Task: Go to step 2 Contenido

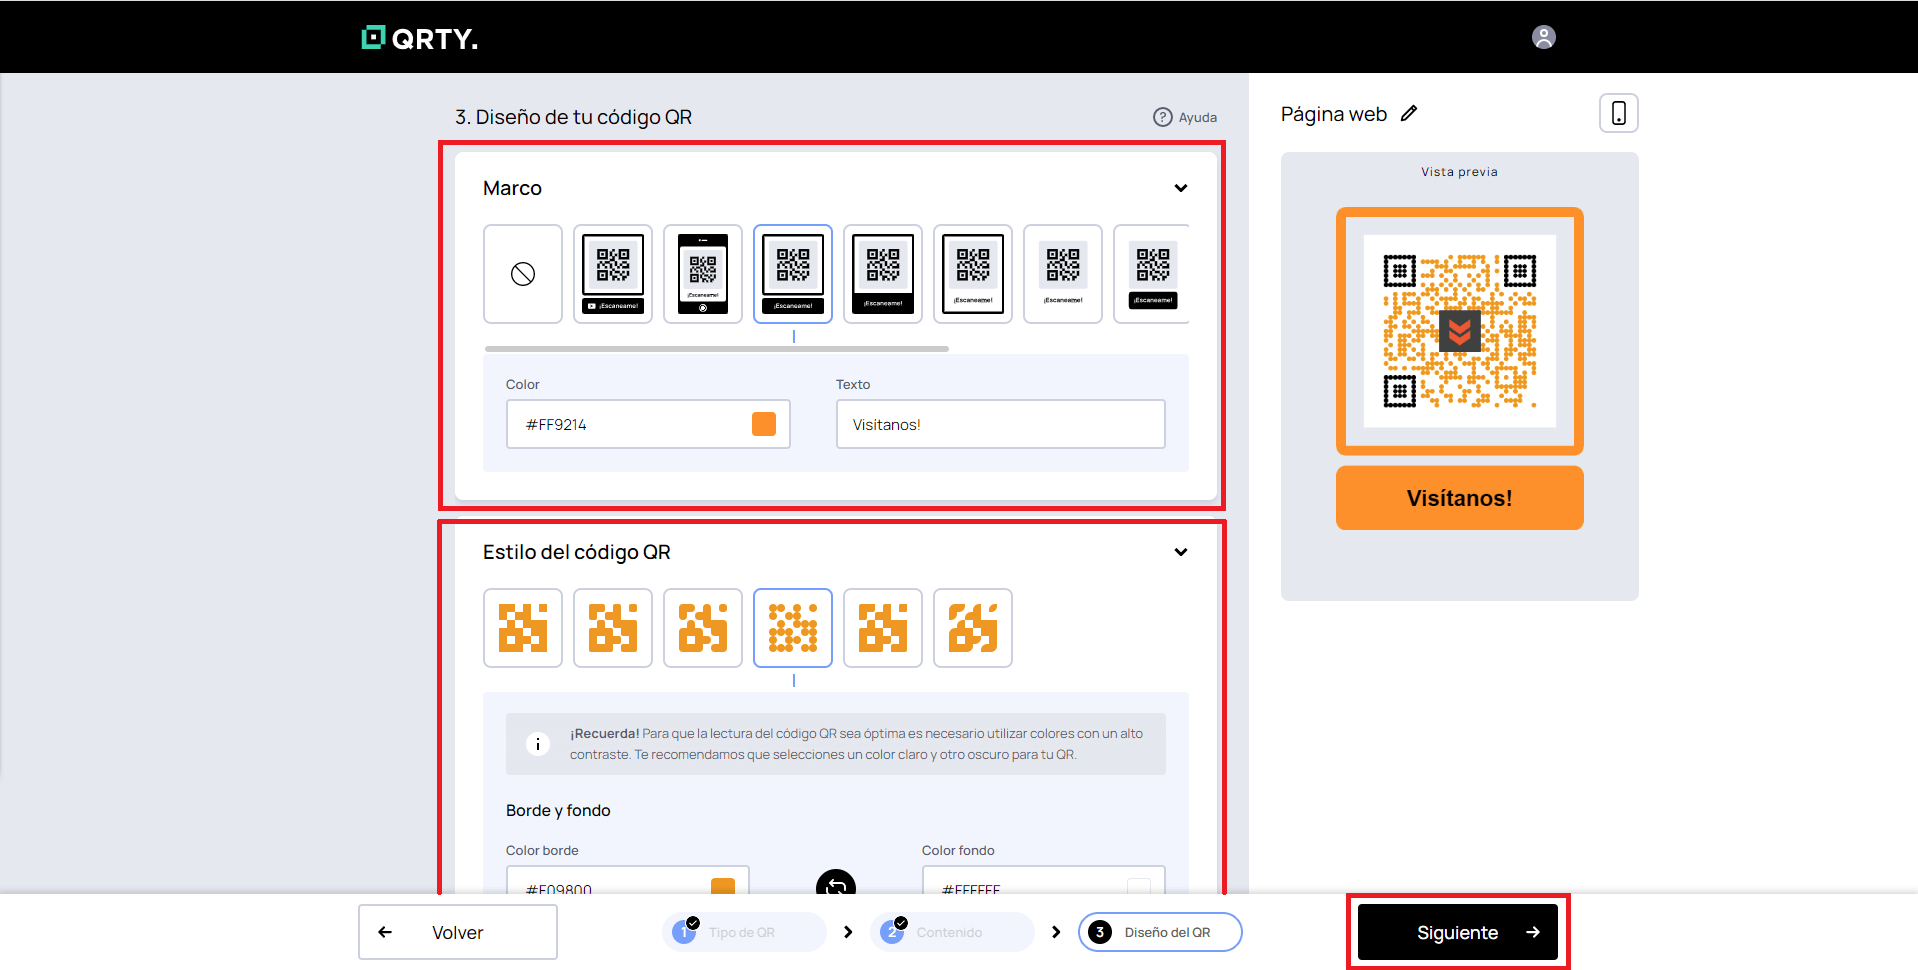Action: pyautogui.click(x=952, y=932)
